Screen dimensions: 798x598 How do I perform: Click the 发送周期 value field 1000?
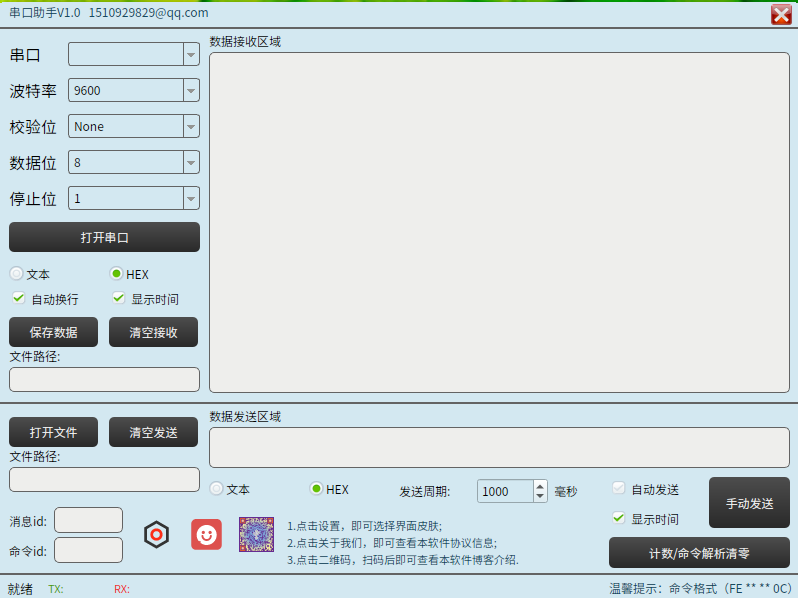coord(505,491)
